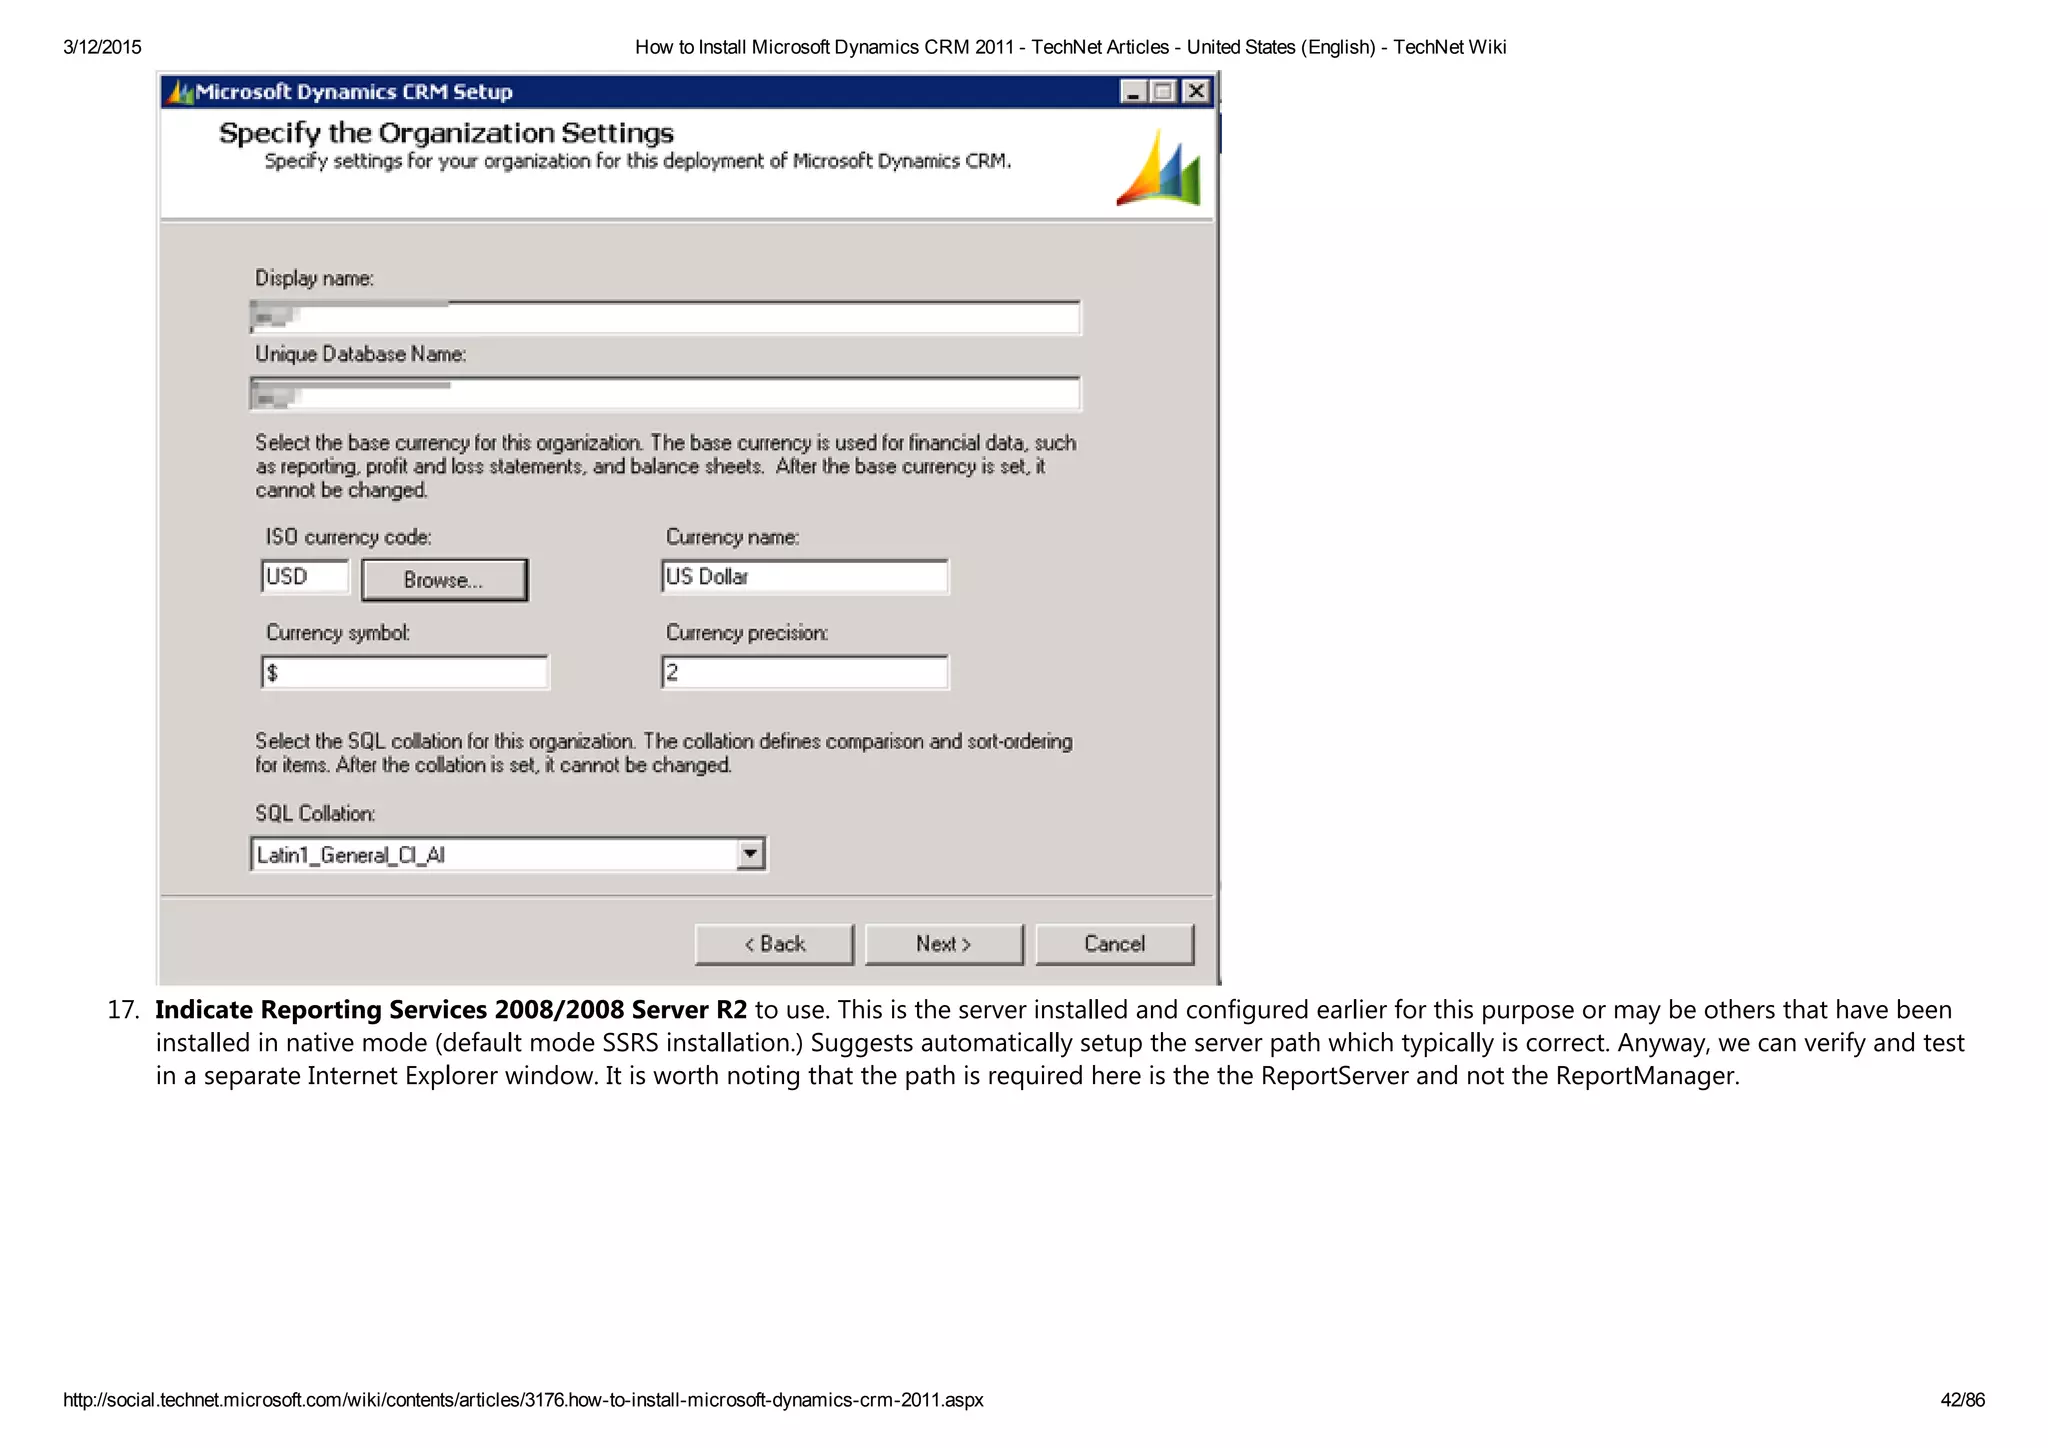
Task: Focus the Display name input field
Action: (x=665, y=317)
